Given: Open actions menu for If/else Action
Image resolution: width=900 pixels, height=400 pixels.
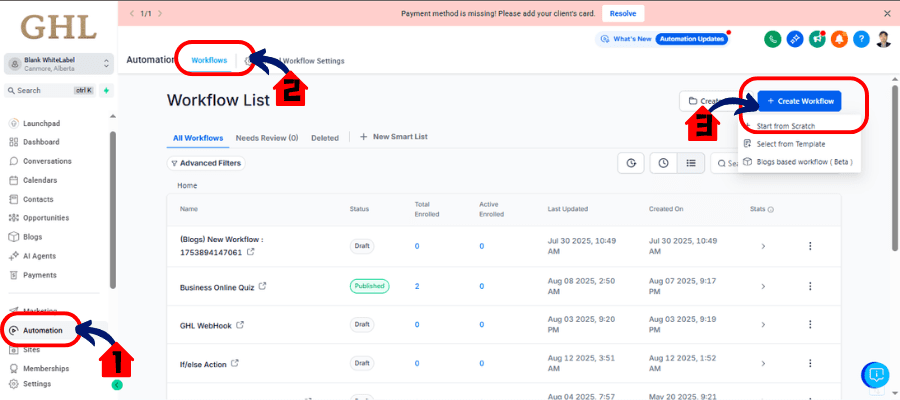Looking at the screenshot, I should (810, 363).
